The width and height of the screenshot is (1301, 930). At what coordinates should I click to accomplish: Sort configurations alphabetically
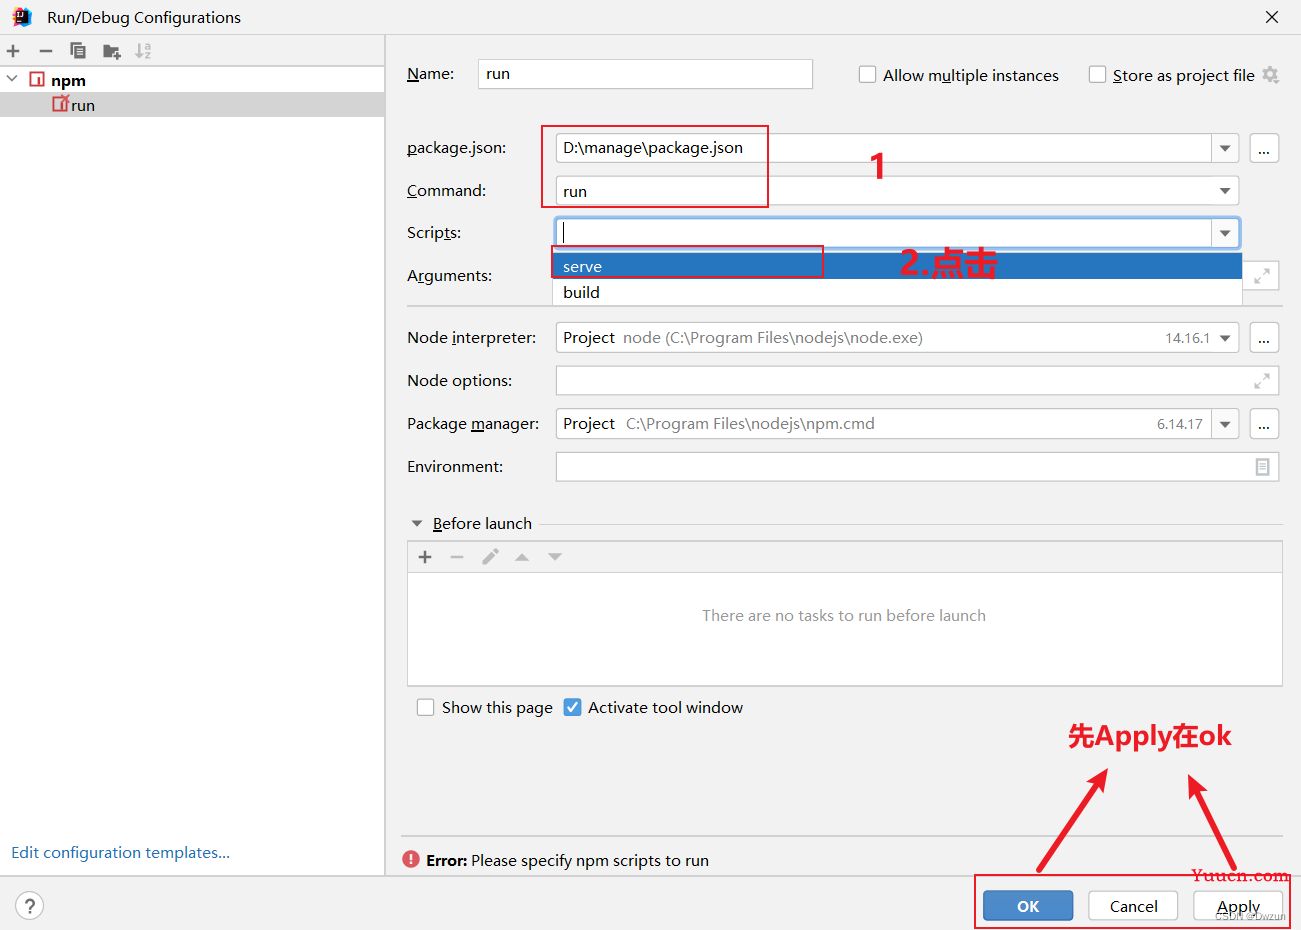pyautogui.click(x=143, y=51)
